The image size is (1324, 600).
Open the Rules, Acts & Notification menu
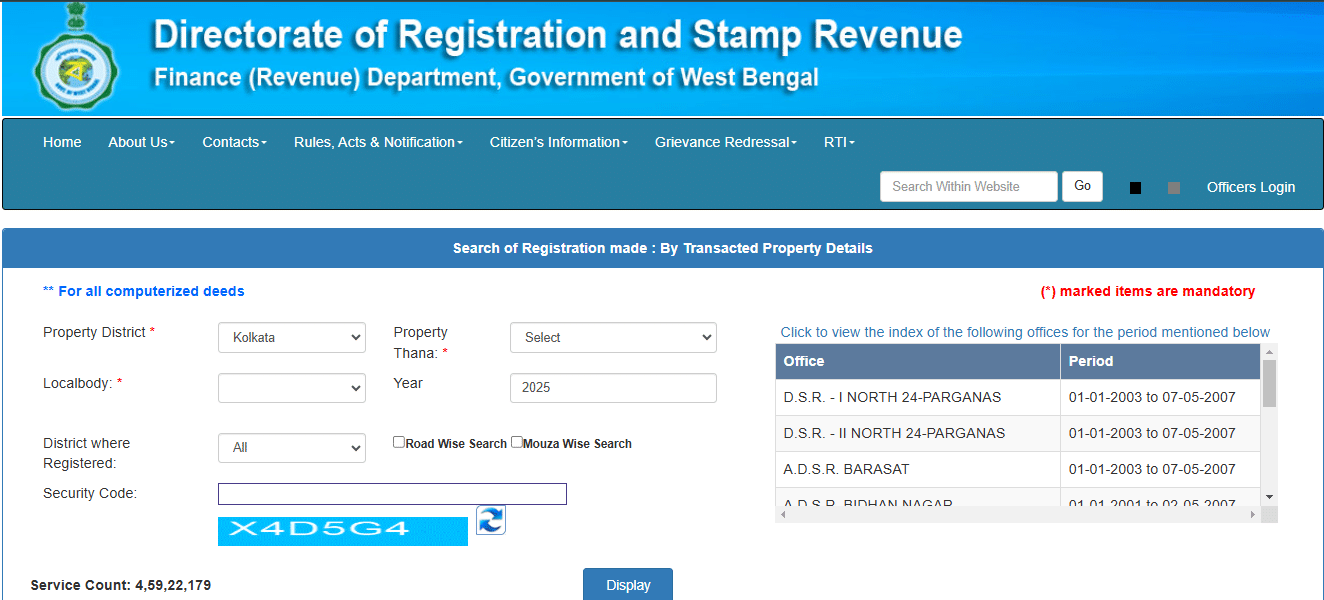click(x=377, y=142)
